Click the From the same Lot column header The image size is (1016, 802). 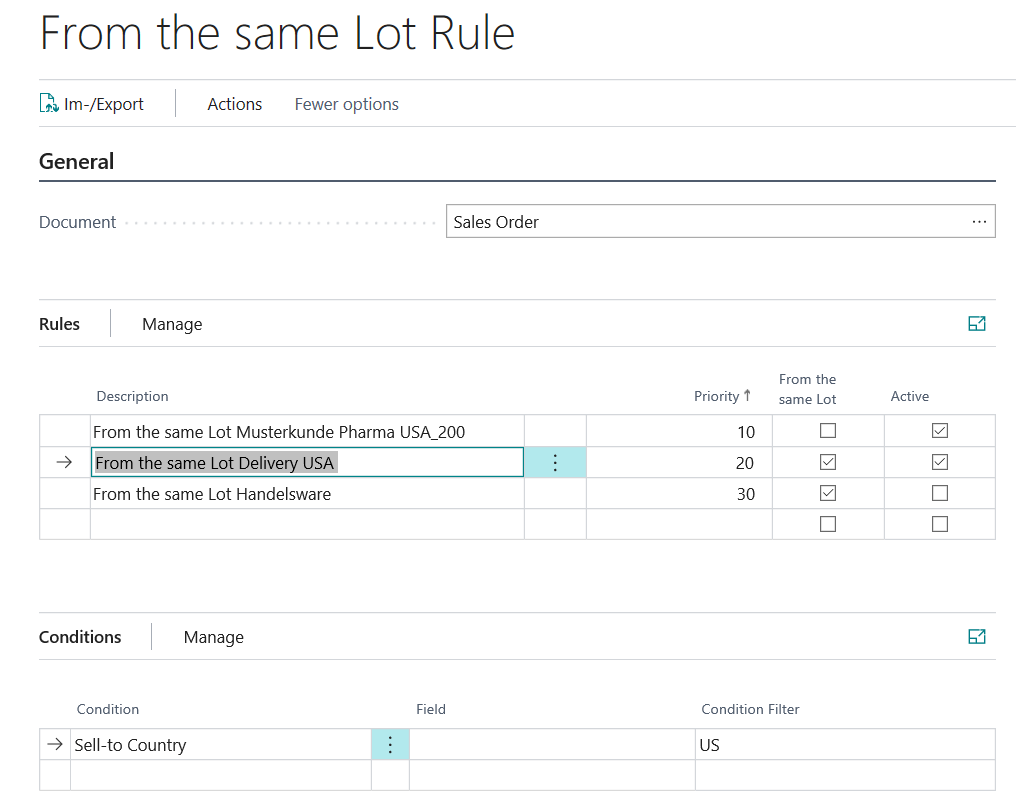[x=807, y=389]
